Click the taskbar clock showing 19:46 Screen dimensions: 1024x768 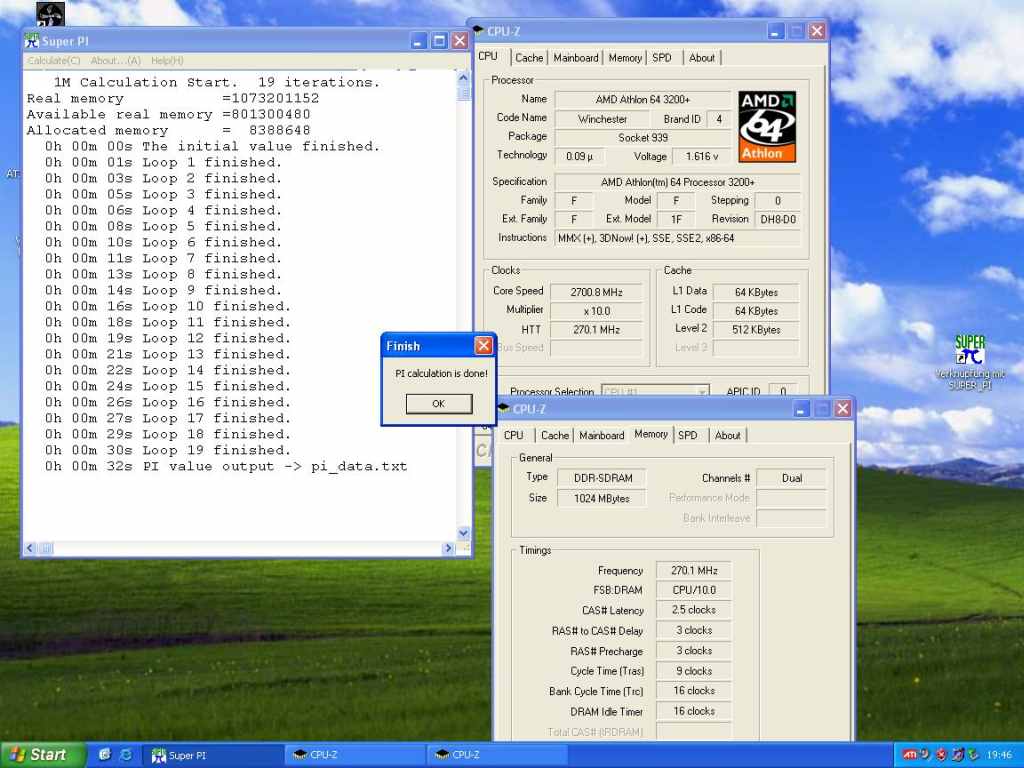[x=999, y=755]
